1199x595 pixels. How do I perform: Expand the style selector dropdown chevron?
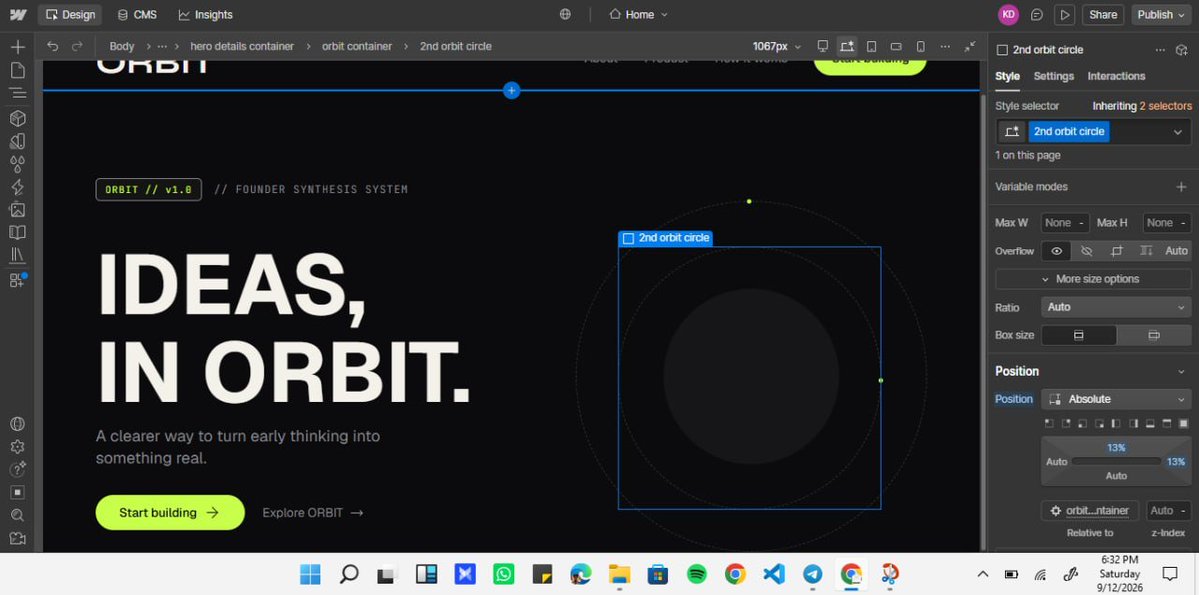[1178, 132]
